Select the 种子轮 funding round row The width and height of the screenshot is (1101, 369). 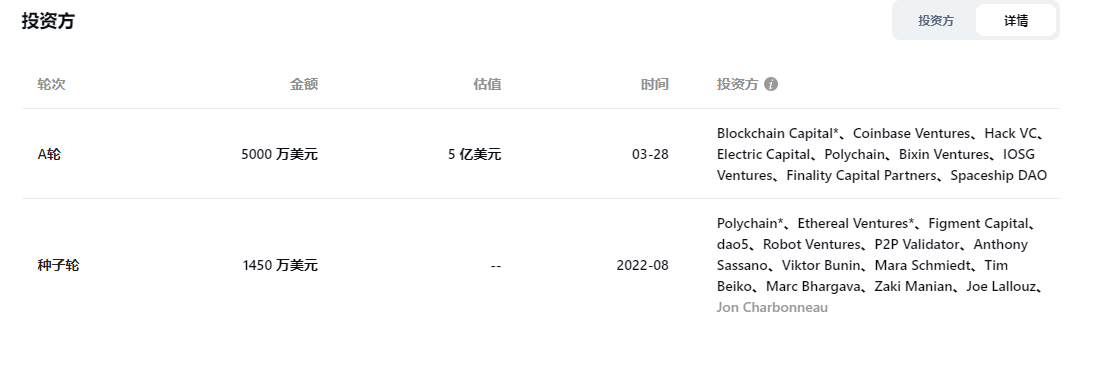[541, 265]
